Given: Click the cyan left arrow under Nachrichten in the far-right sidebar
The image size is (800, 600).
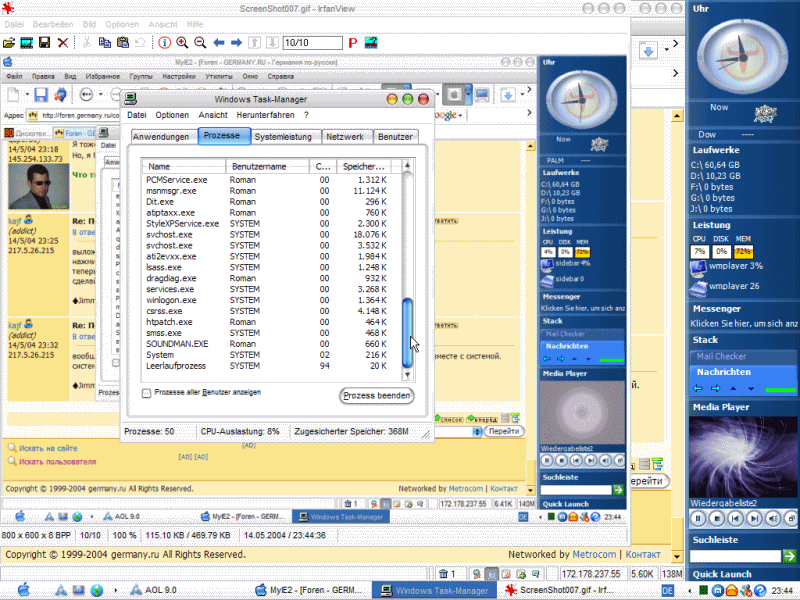Looking at the screenshot, I should click(x=698, y=389).
